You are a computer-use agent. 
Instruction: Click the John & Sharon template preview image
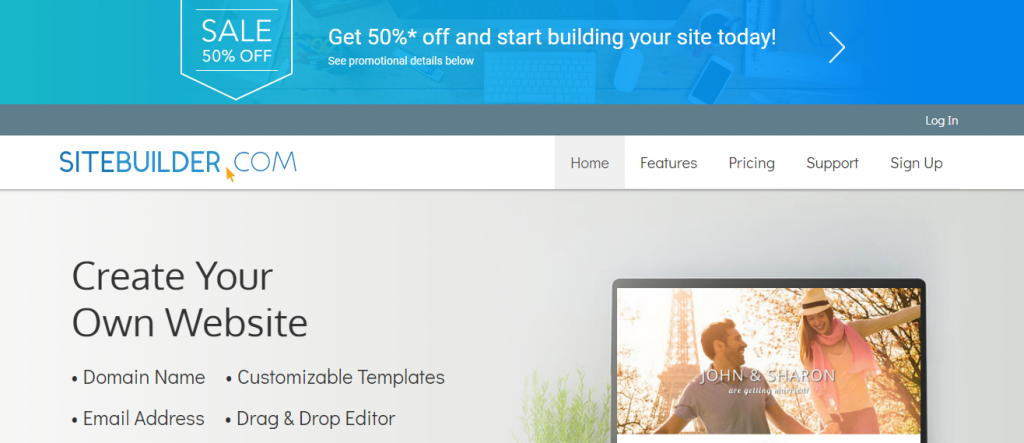pos(769,361)
